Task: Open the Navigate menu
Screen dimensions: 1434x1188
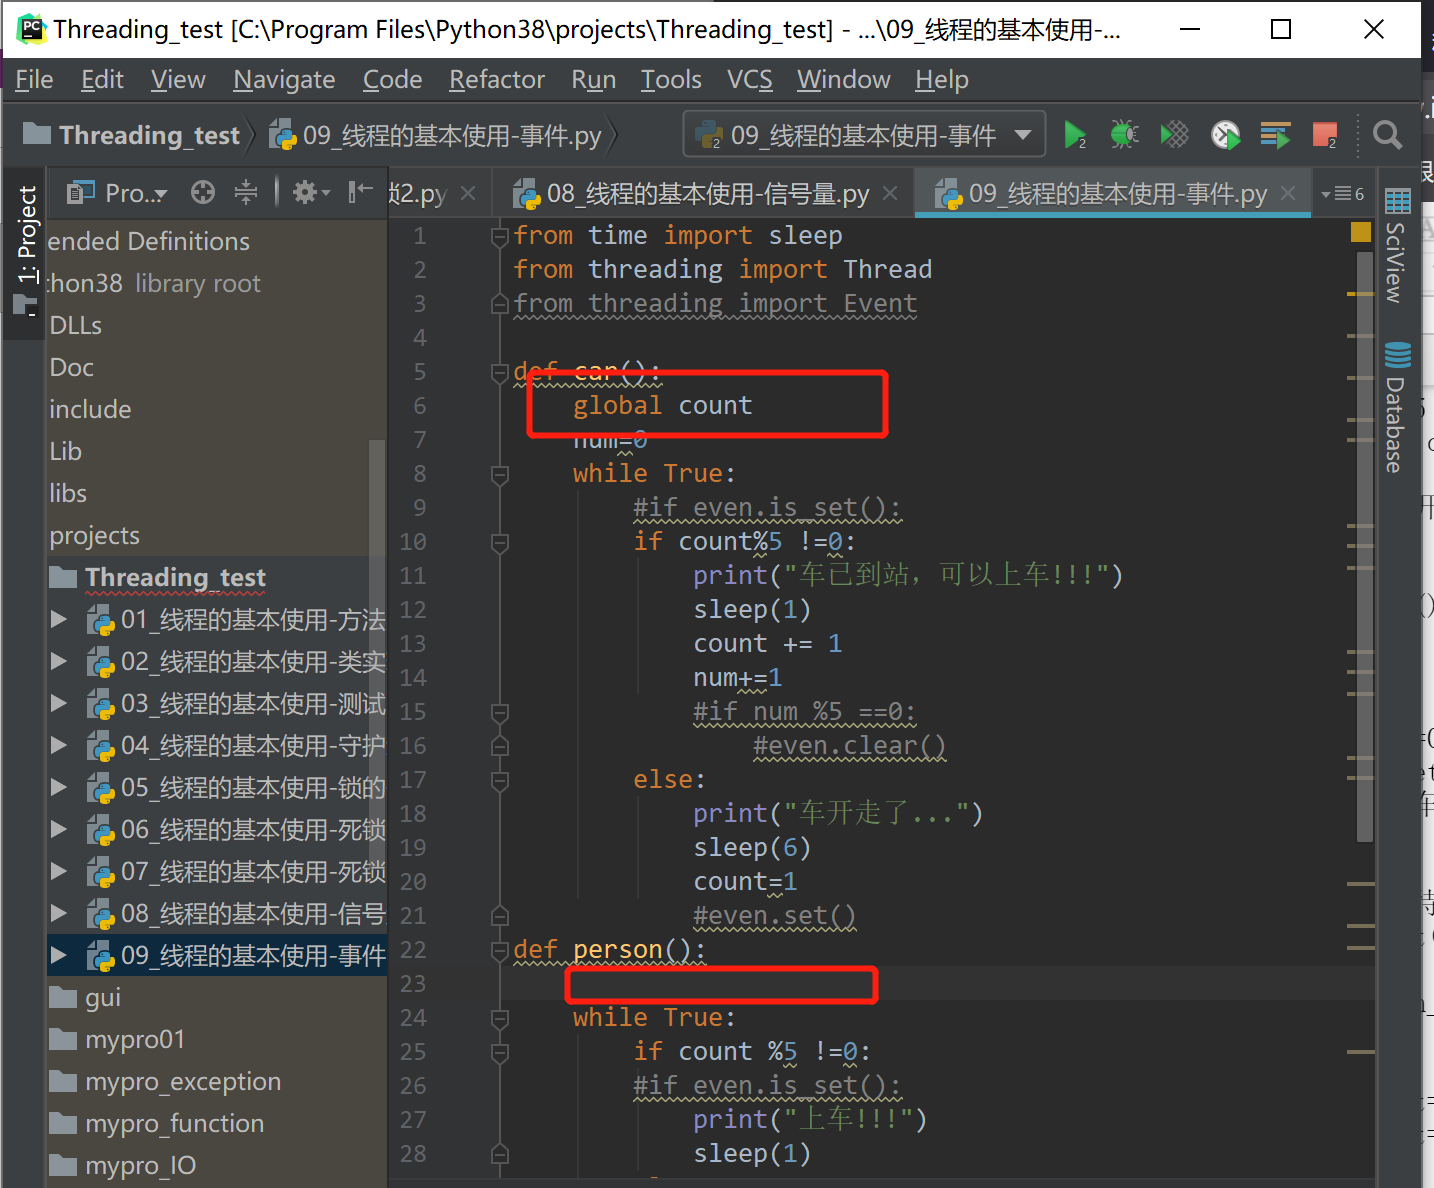Action: click(284, 79)
